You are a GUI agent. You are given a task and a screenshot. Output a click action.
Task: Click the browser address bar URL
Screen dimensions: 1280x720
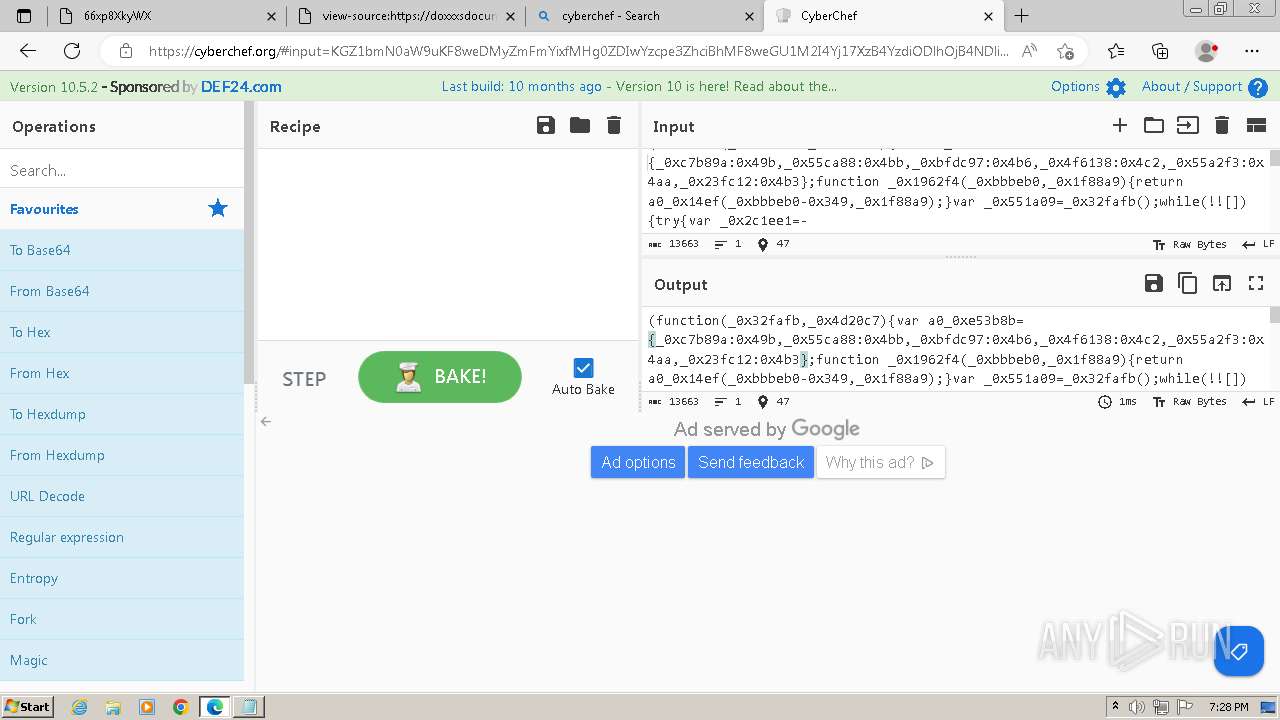coord(578,51)
